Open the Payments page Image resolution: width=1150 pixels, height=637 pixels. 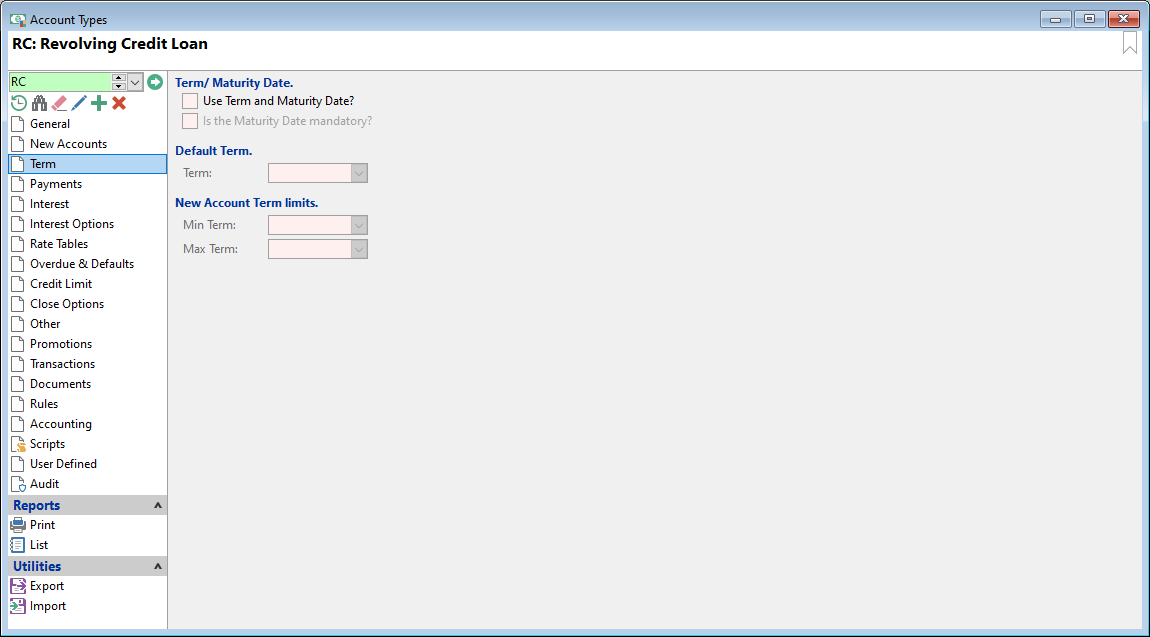point(88,184)
